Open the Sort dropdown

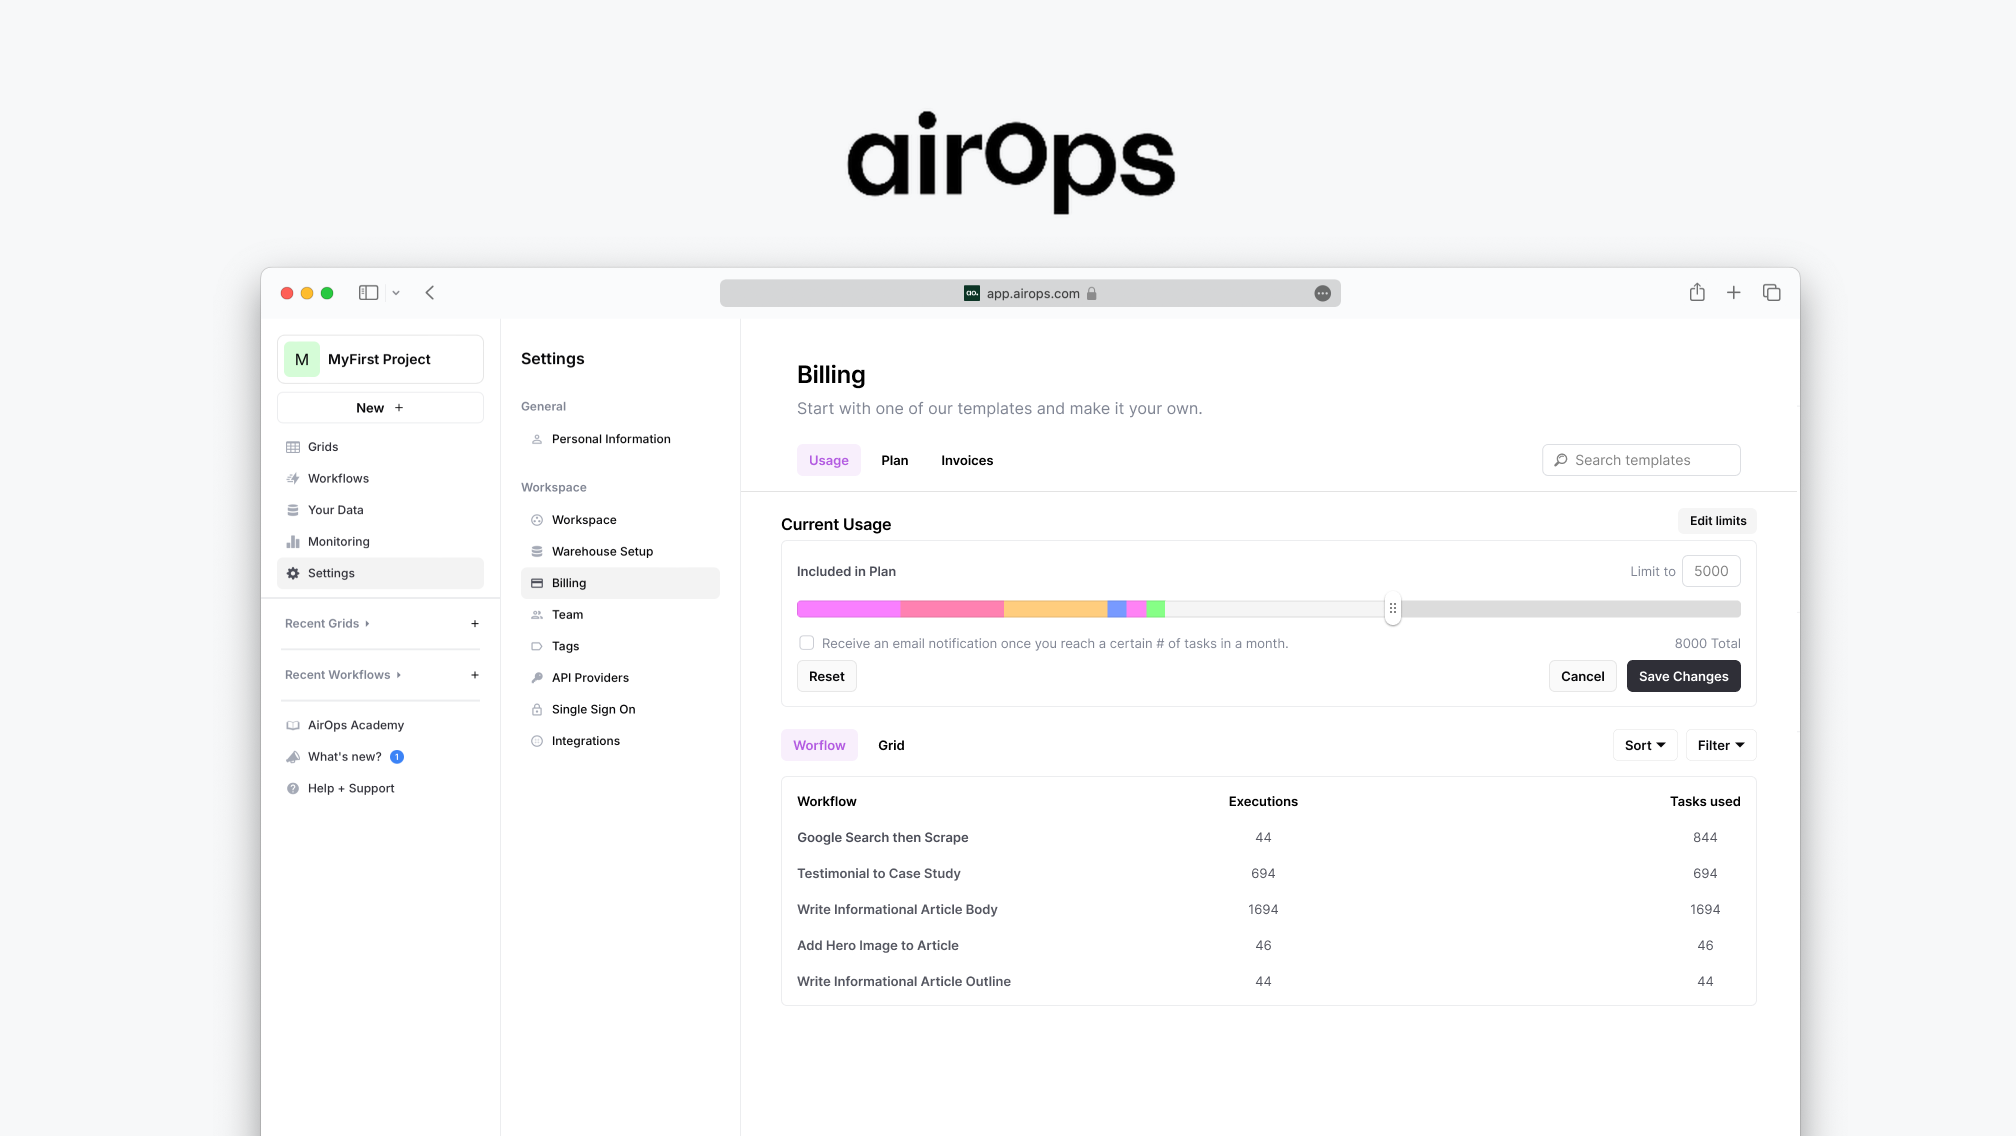[x=1645, y=746]
